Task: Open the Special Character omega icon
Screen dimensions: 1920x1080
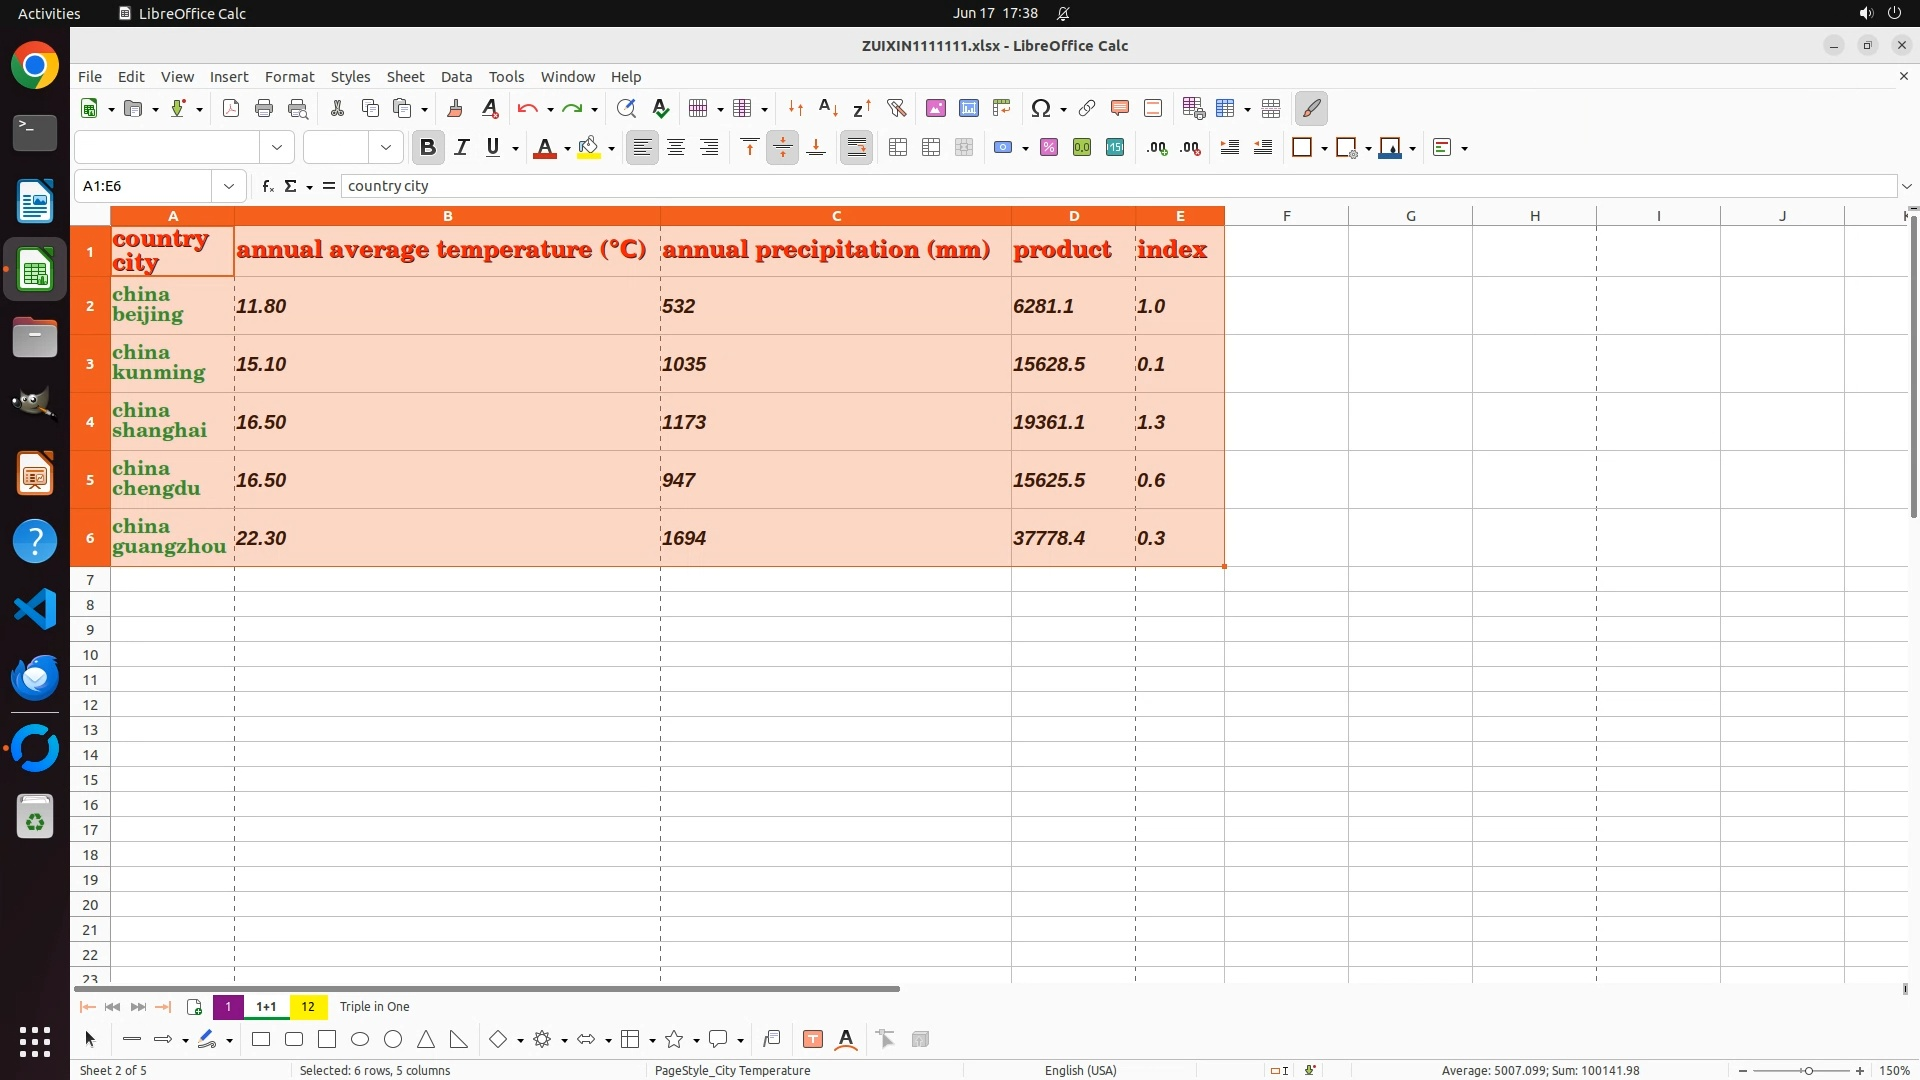Action: tap(1040, 108)
